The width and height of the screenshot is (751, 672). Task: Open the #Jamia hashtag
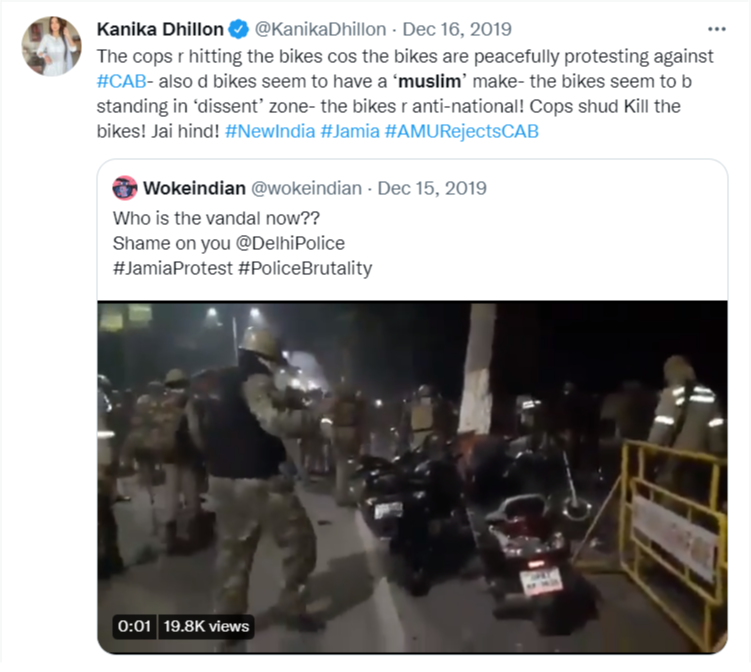tap(350, 131)
